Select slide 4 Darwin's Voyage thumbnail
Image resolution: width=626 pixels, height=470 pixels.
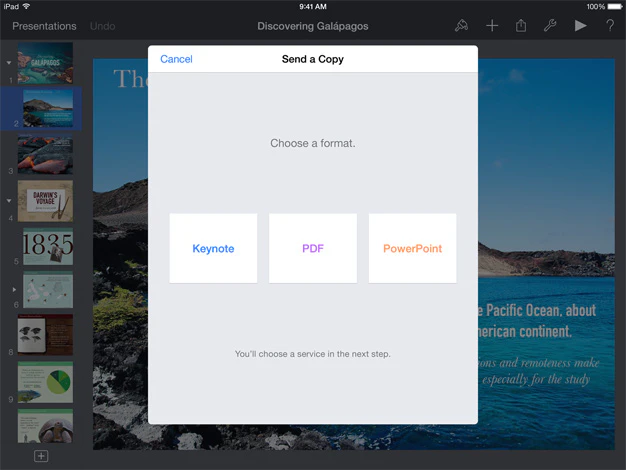tap(45, 201)
